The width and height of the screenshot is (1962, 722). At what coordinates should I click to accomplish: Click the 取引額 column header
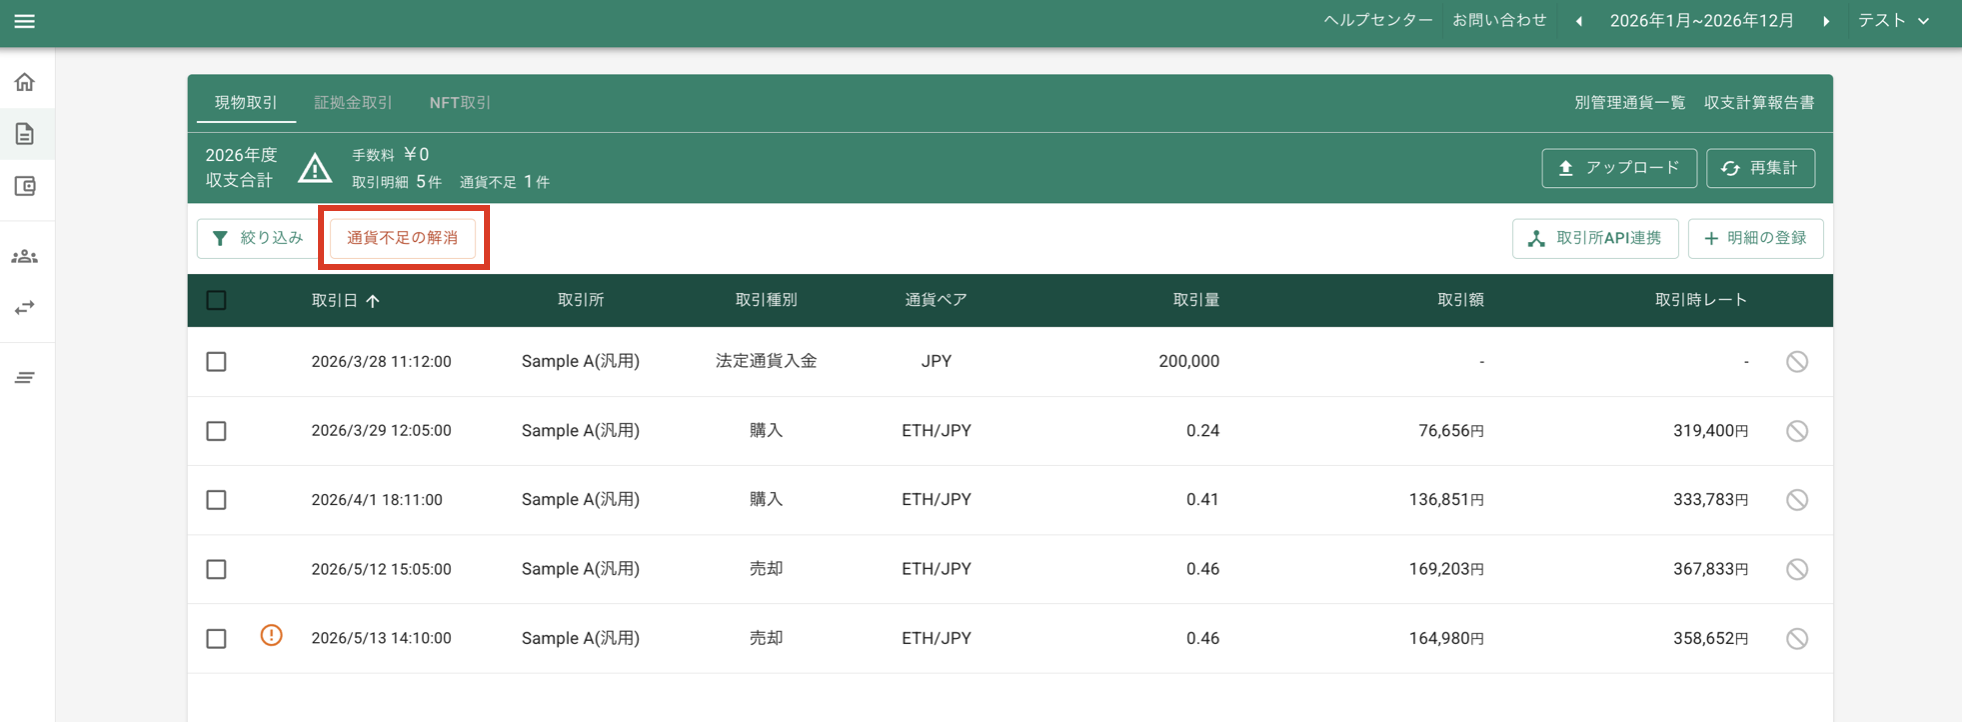(1460, 300)
